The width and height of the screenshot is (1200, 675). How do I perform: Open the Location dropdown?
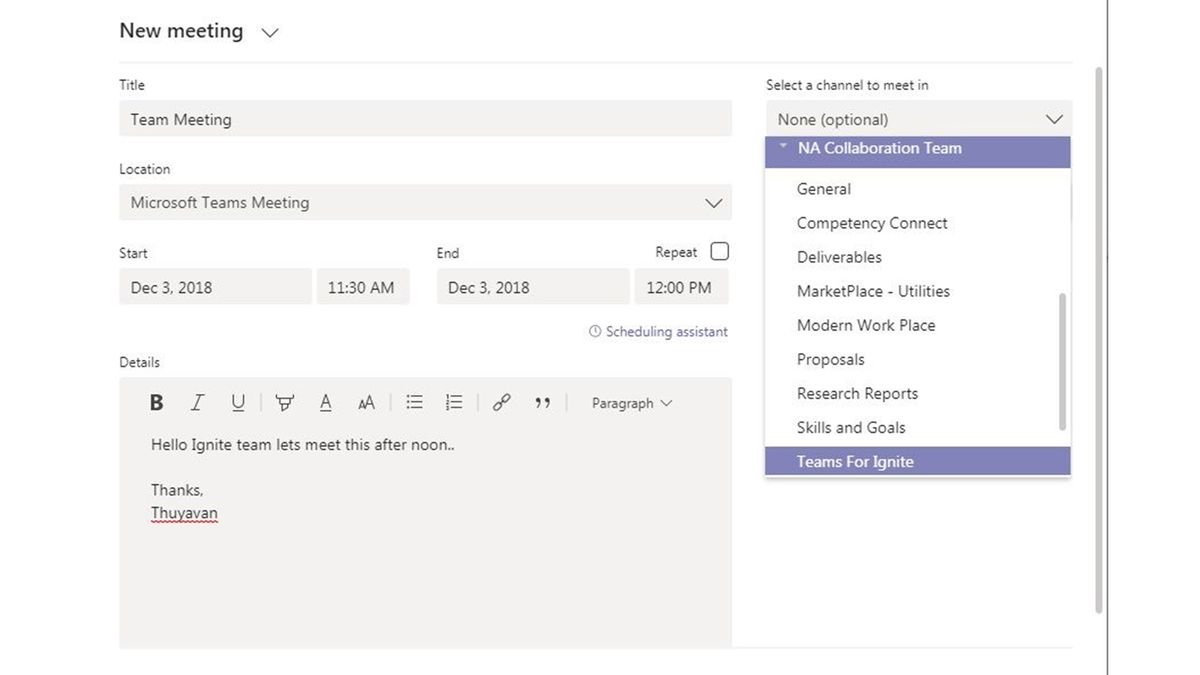(425, 202)
